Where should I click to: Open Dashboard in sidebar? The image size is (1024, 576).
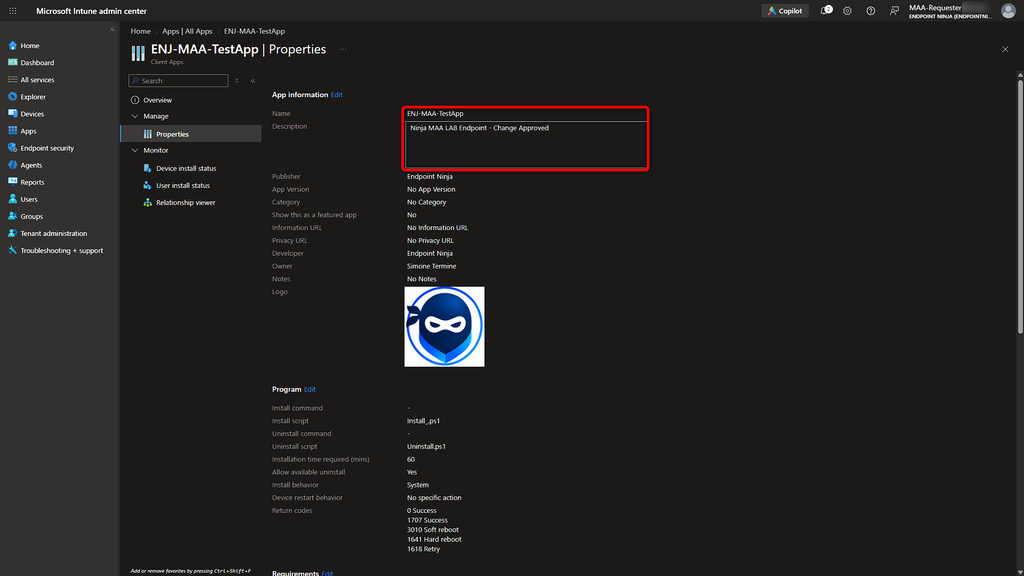pyautogui.click(x=37, y=63)
